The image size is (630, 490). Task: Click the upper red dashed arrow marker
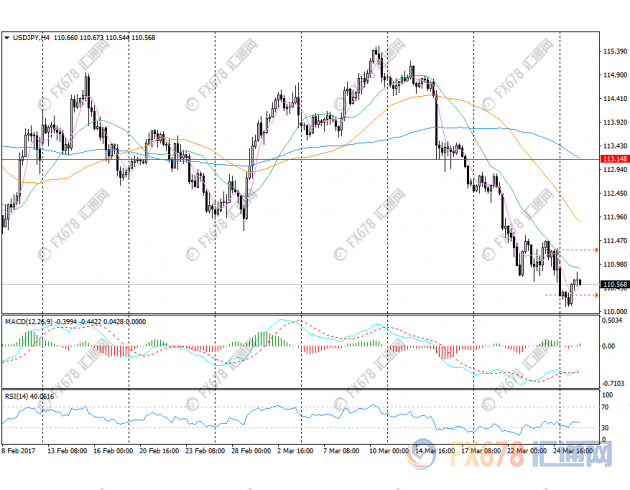596,249
